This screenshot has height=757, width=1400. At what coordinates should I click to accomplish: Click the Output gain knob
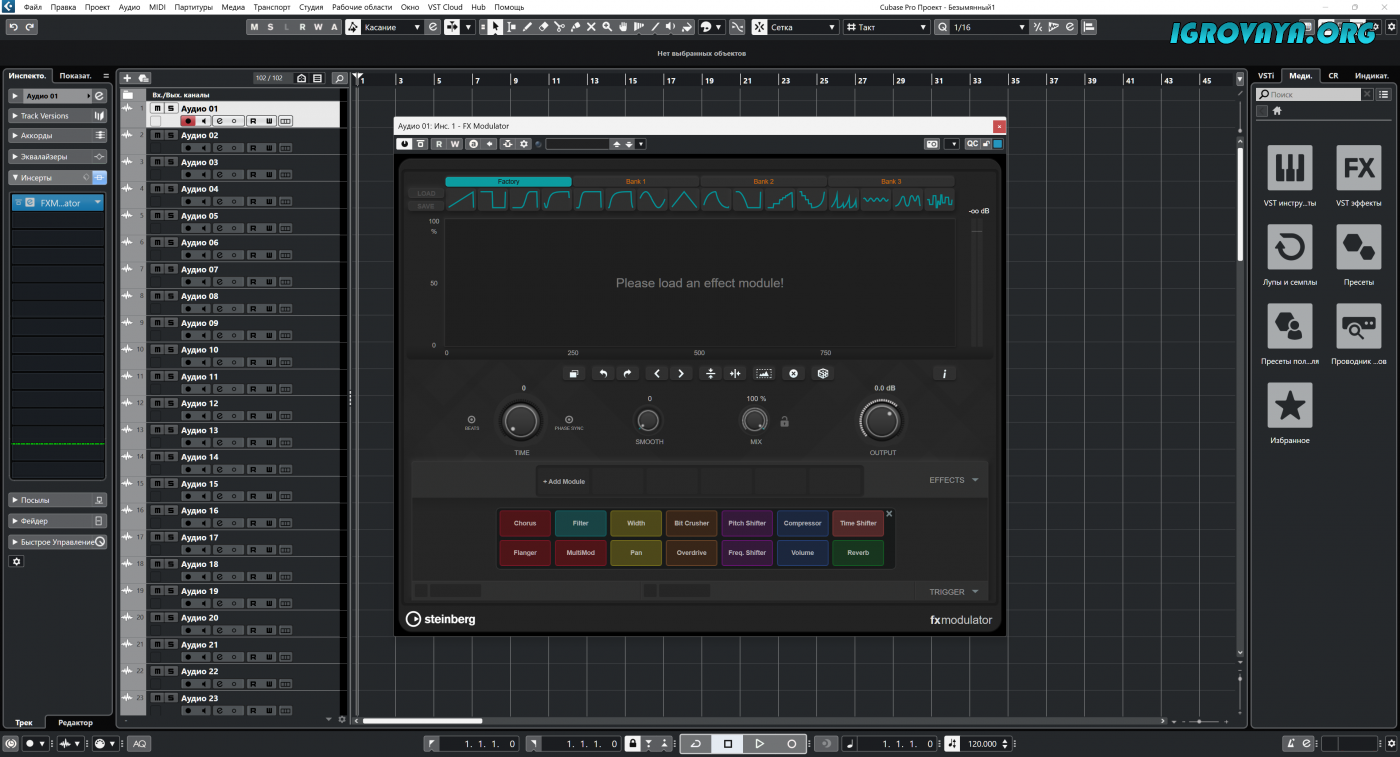click(881, 422)
